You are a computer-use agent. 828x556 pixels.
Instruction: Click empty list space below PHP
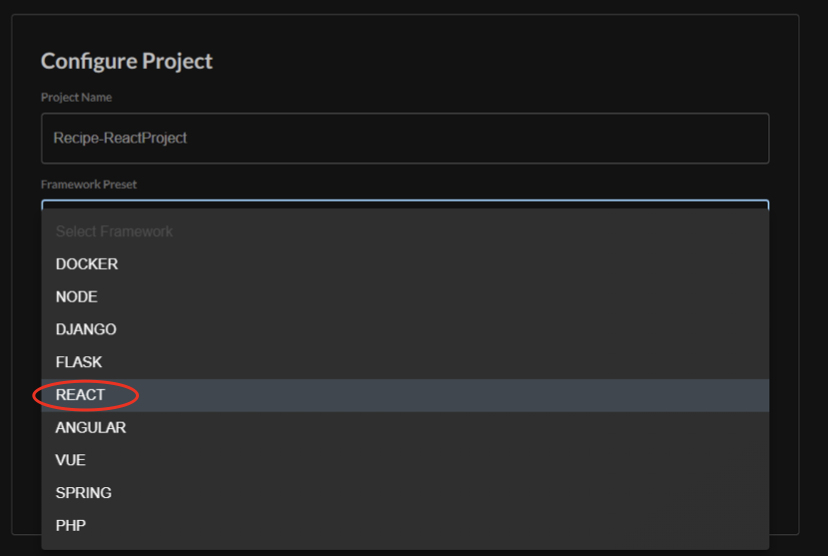click(400, 544)
